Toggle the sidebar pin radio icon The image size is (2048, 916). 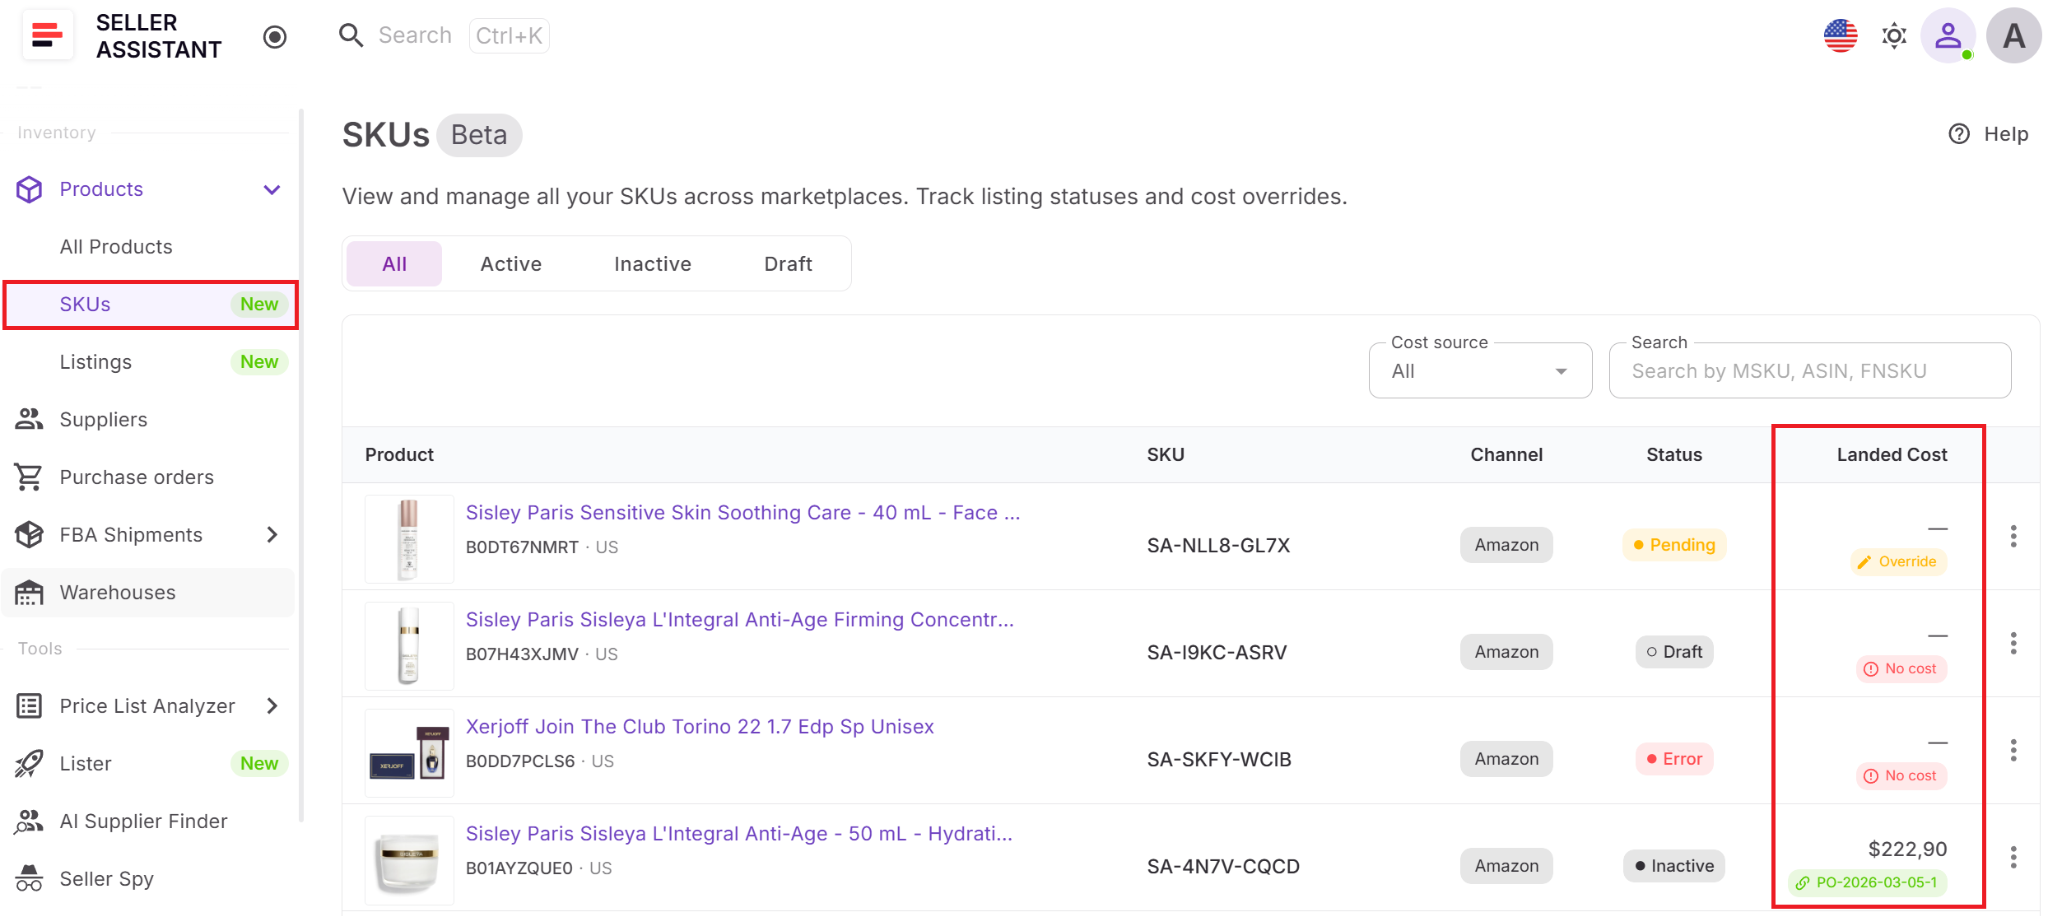pos(275,37)
